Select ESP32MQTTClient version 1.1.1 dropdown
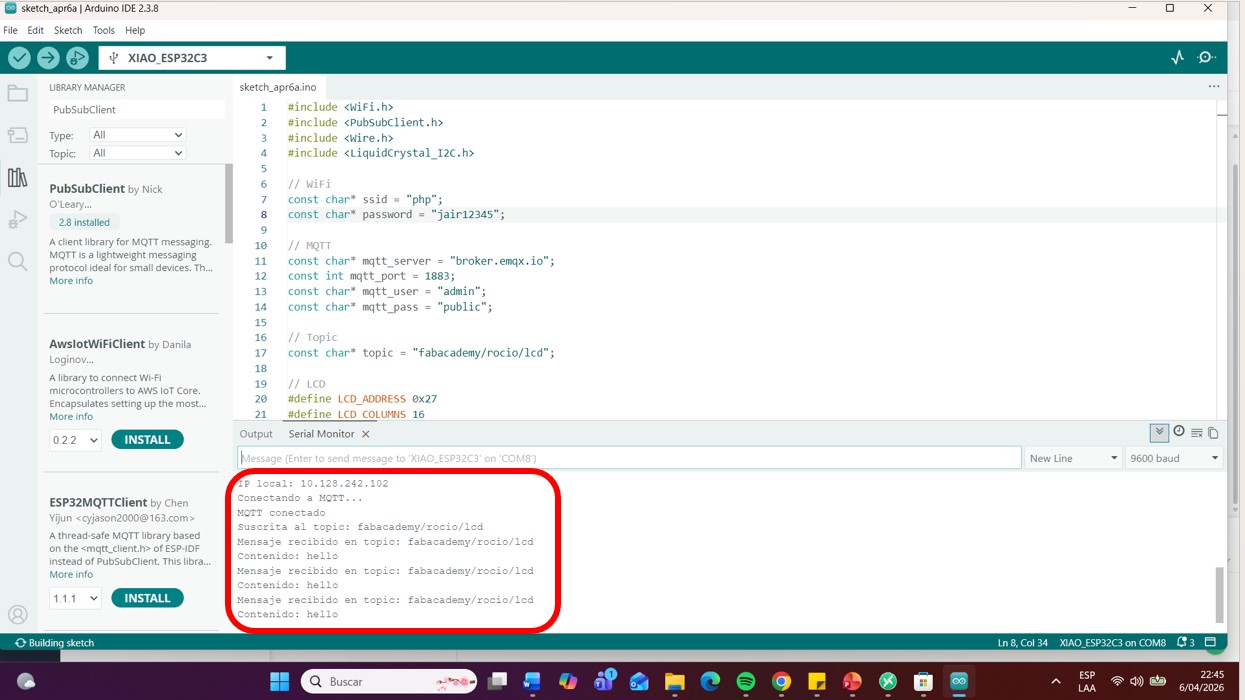 [x=75, y=598]
